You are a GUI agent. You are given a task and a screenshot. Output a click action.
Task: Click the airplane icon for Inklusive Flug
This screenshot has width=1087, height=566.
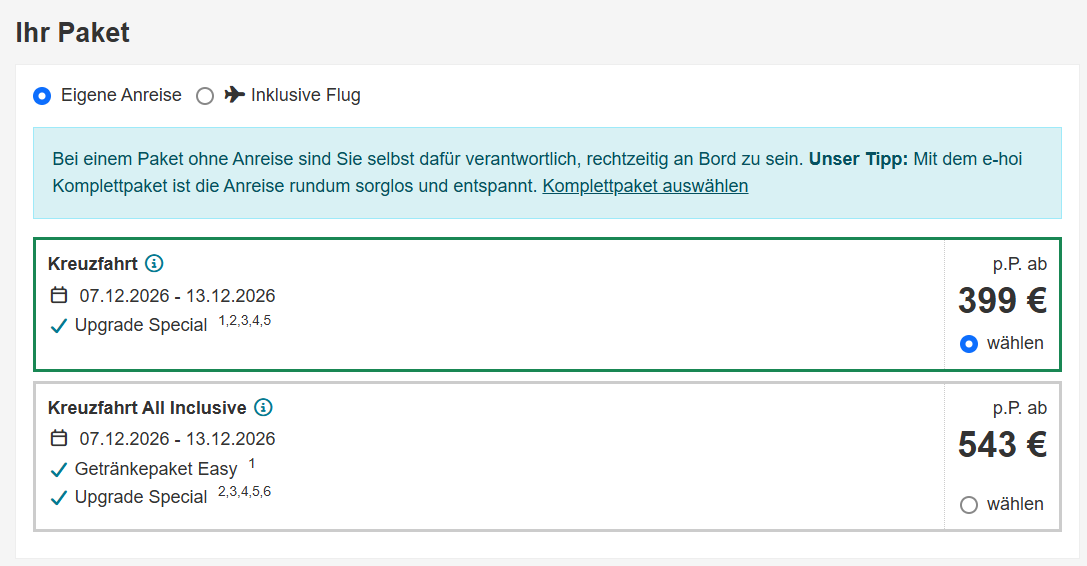pyautogui.click(x=234, y=94)
